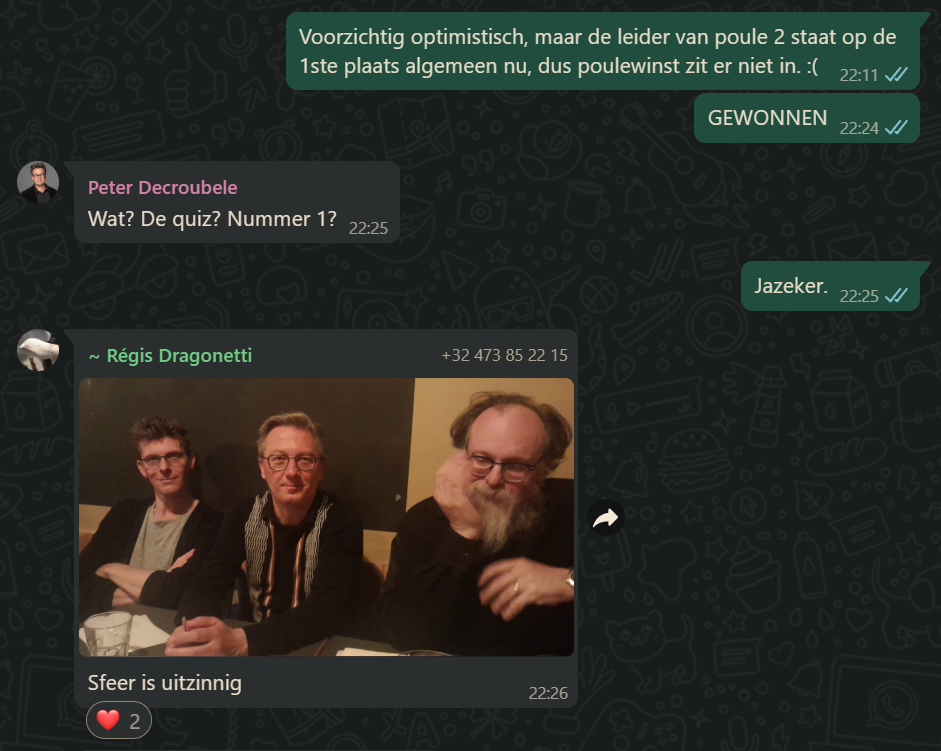This screenshot has height=751, width=941.
Task: Click phone number +32 473 85 22 15
Action: (x=504, y=355)
